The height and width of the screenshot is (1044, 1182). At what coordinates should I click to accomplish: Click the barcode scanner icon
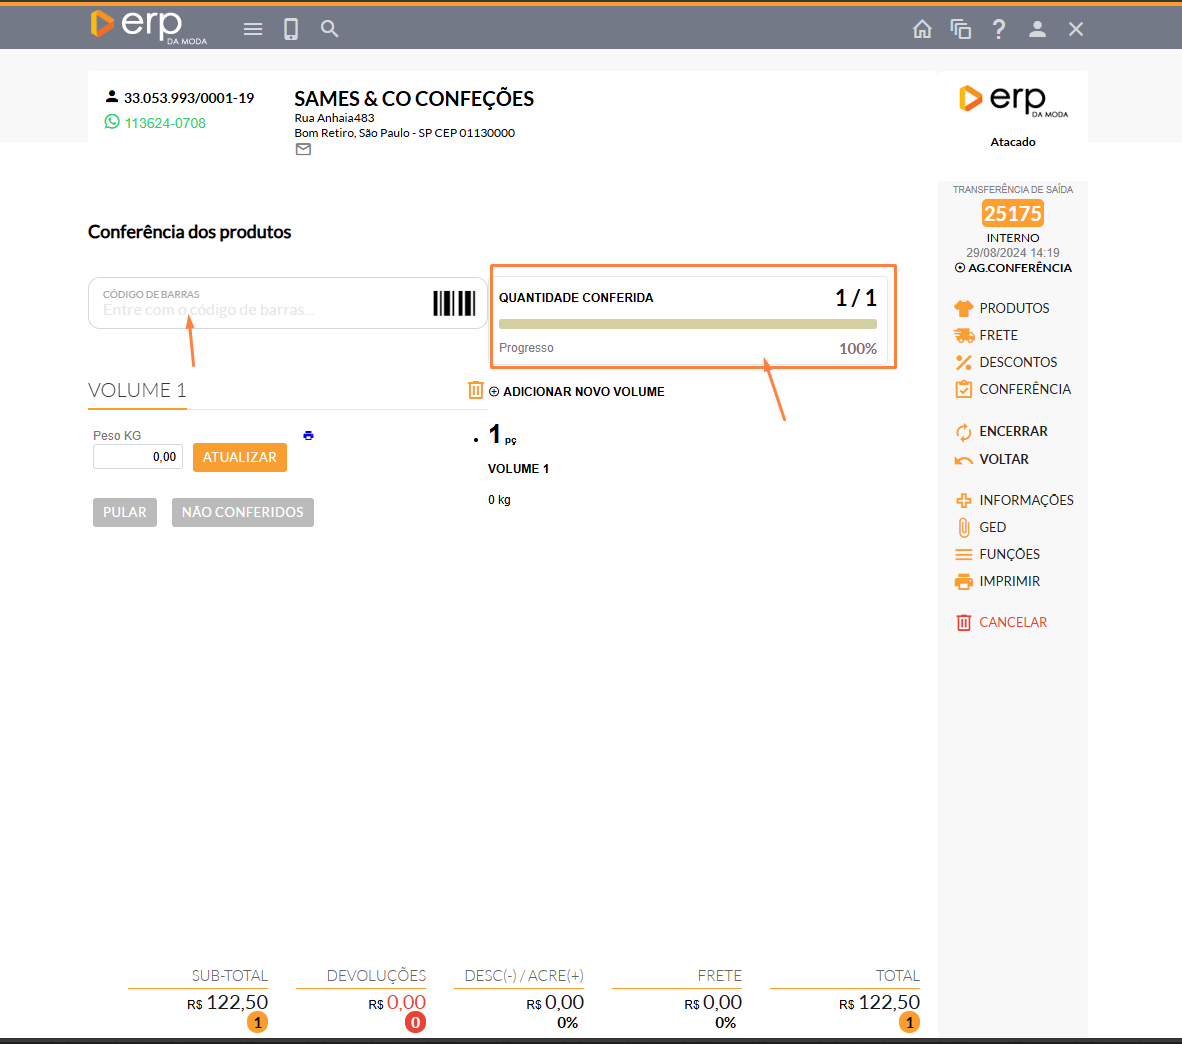pyautogui.click(x=453, y=303)
